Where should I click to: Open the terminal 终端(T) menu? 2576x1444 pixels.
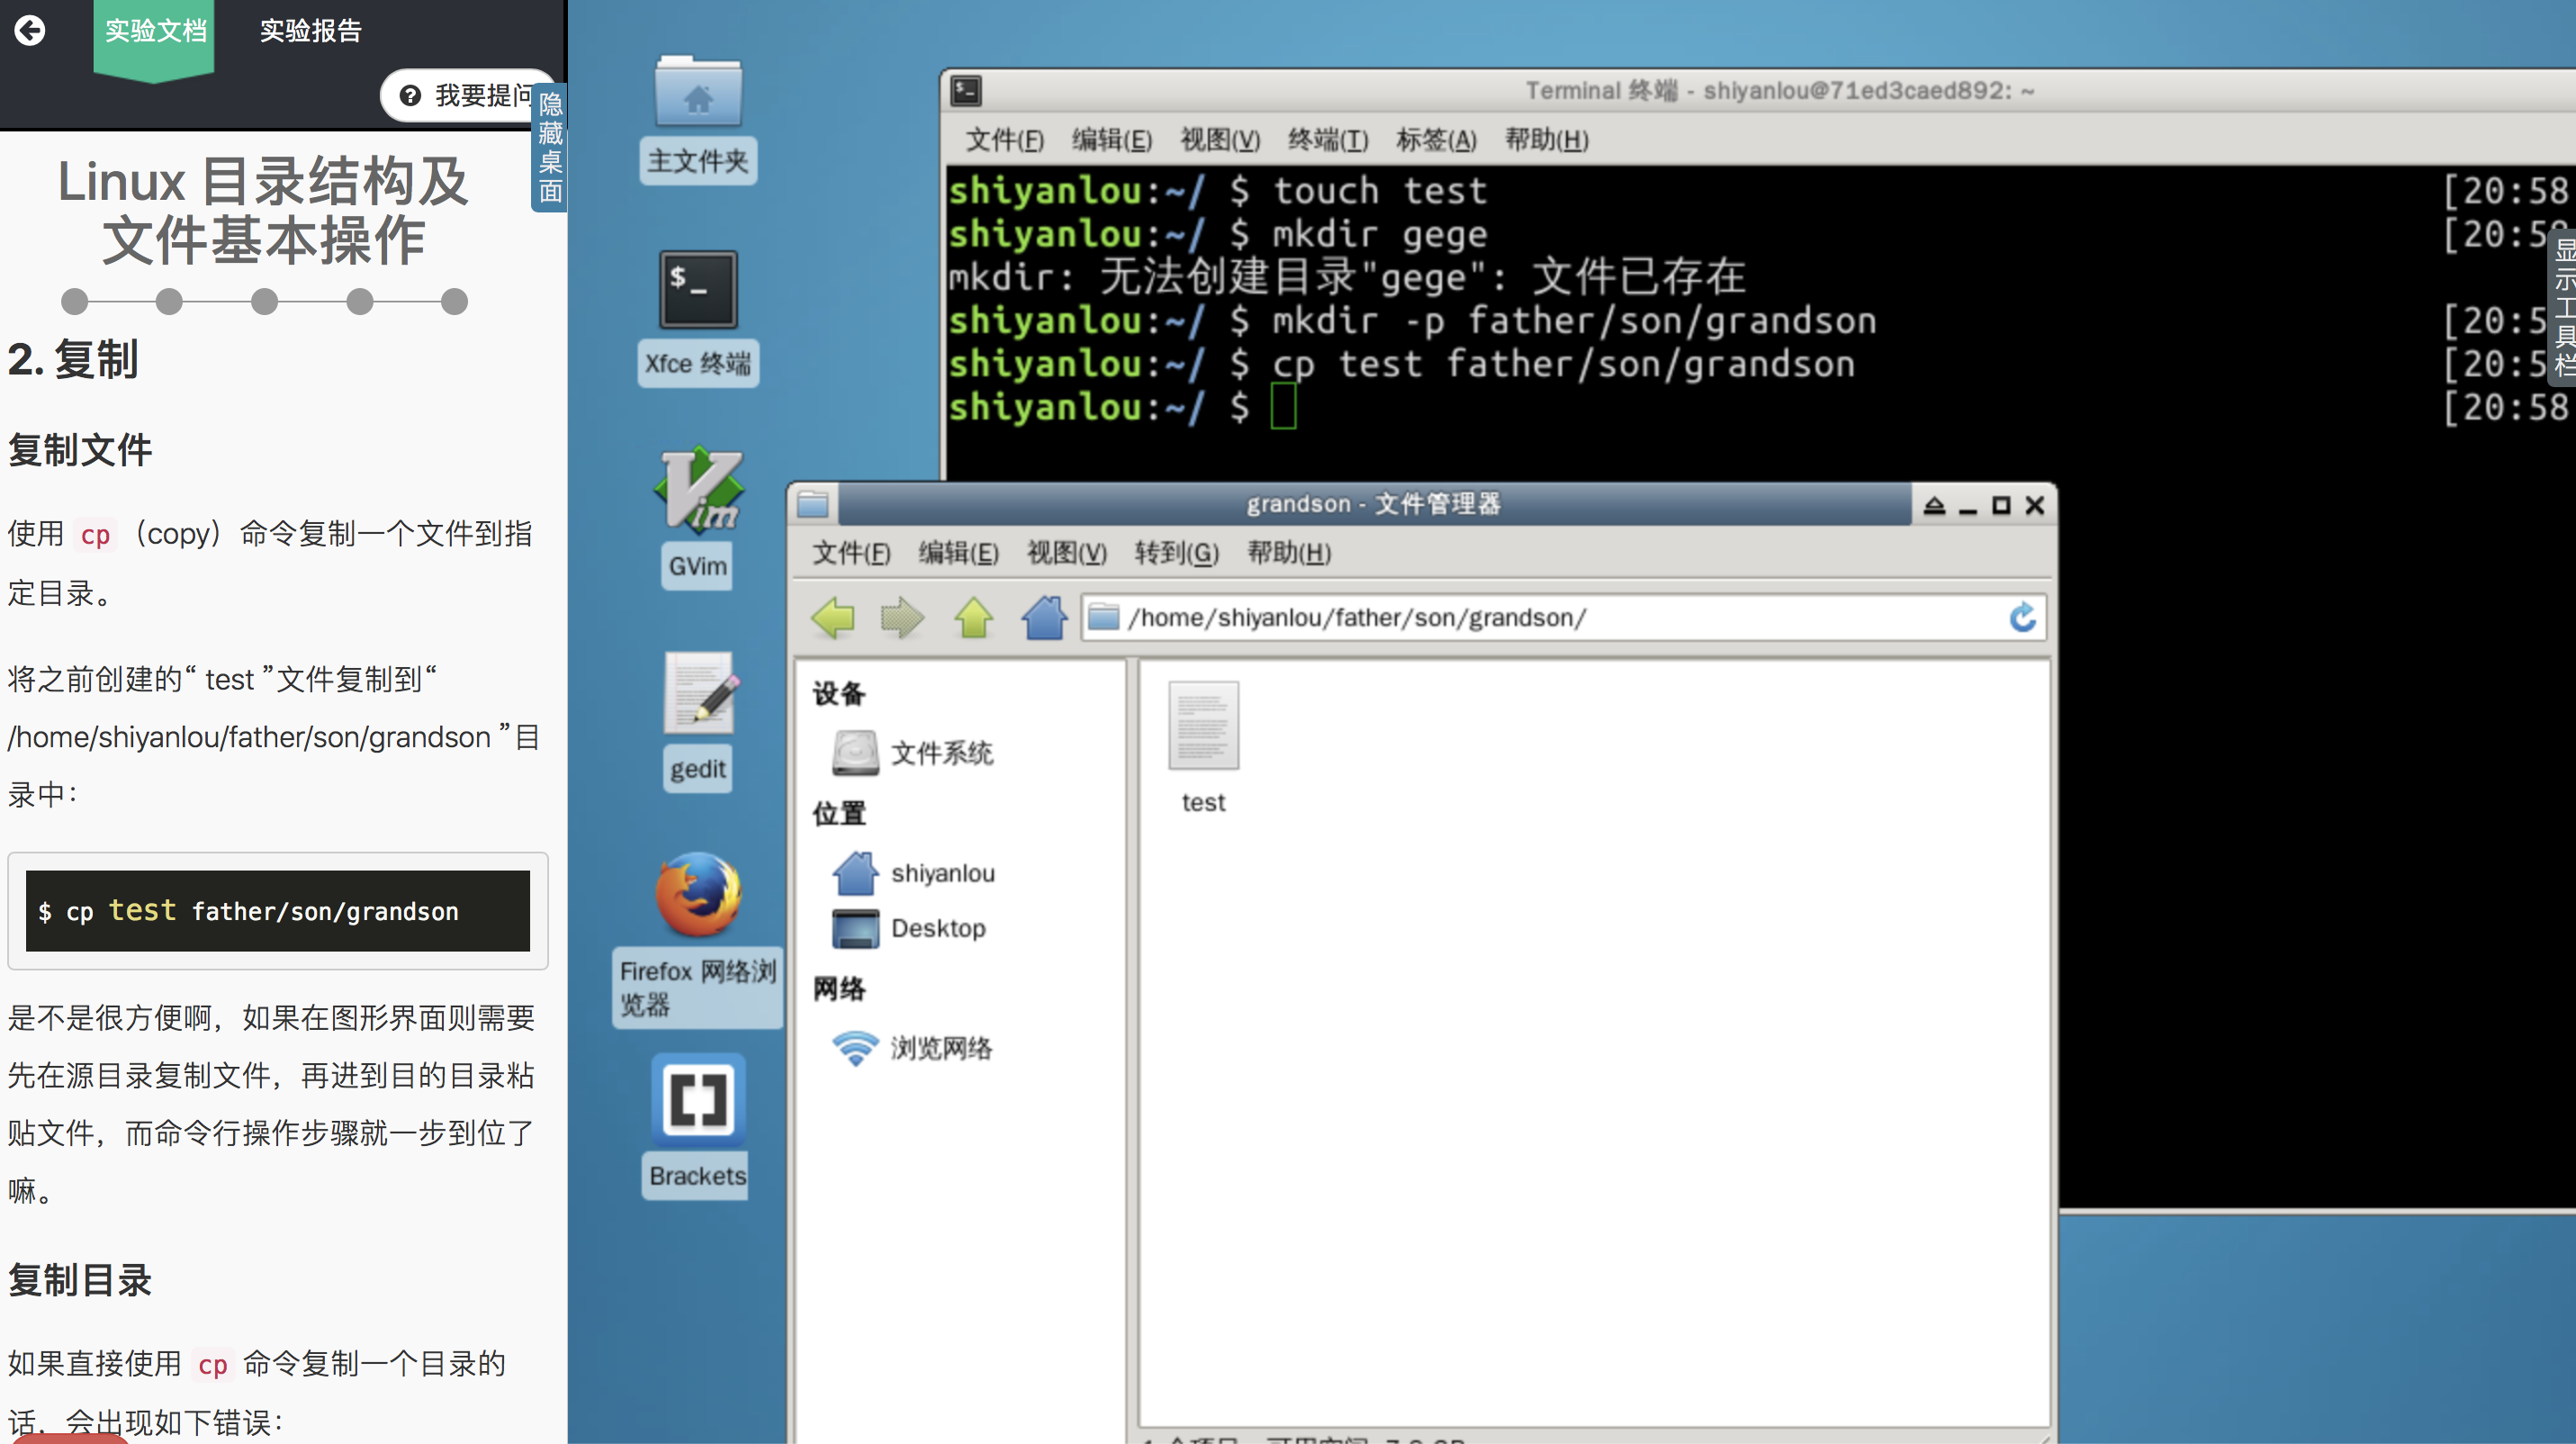[1327, 140]
